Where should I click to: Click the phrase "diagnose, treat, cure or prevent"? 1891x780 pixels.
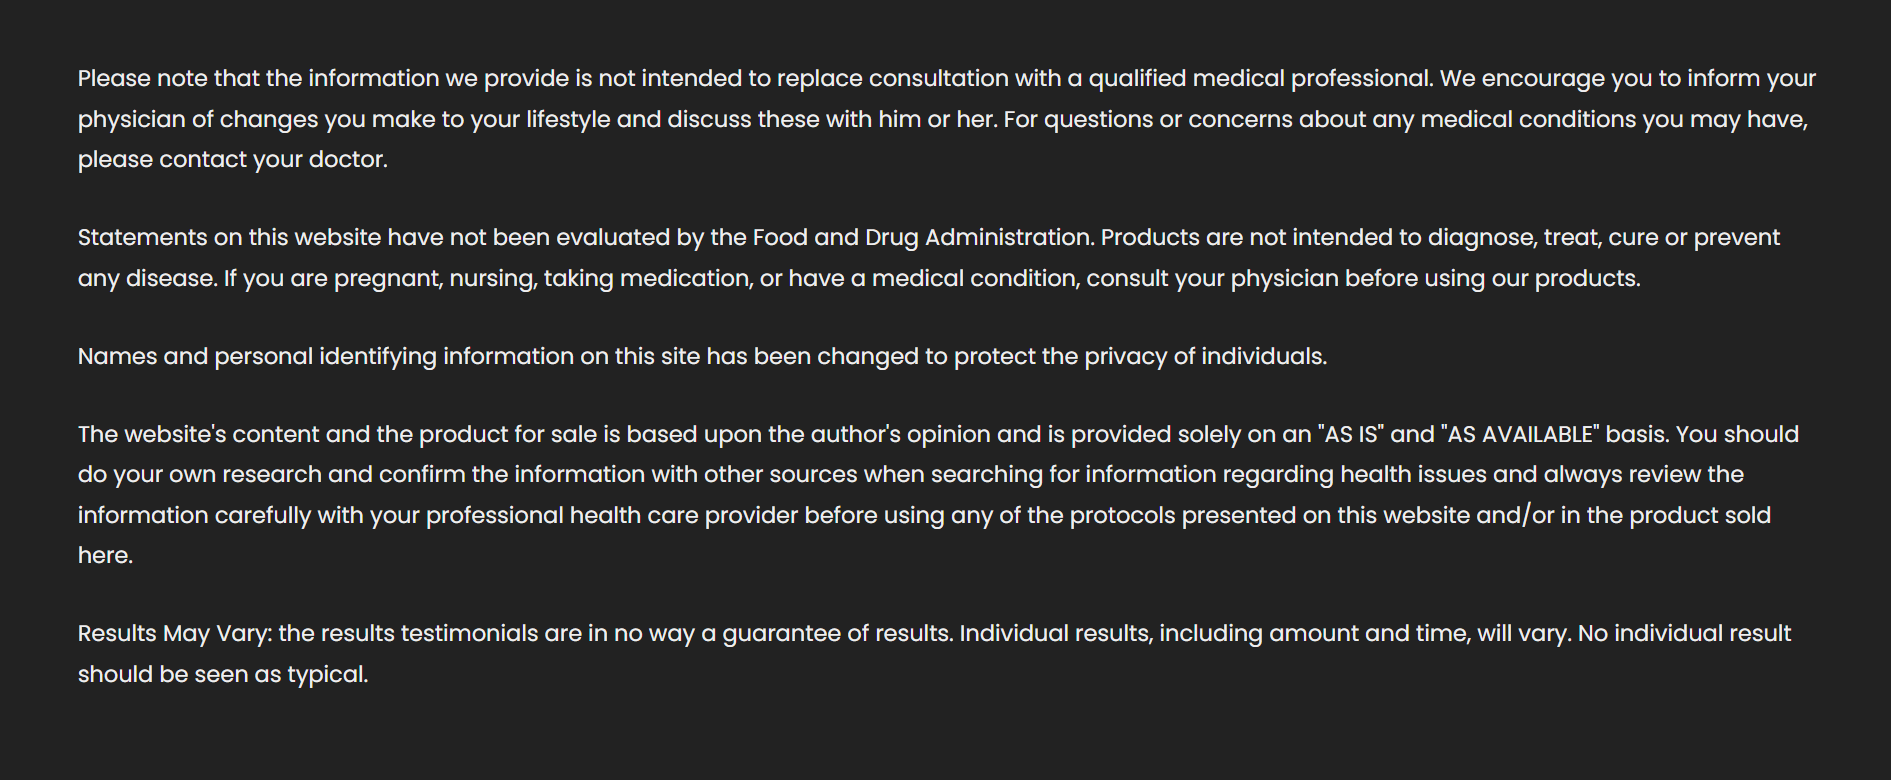(x=1604, y=238)
